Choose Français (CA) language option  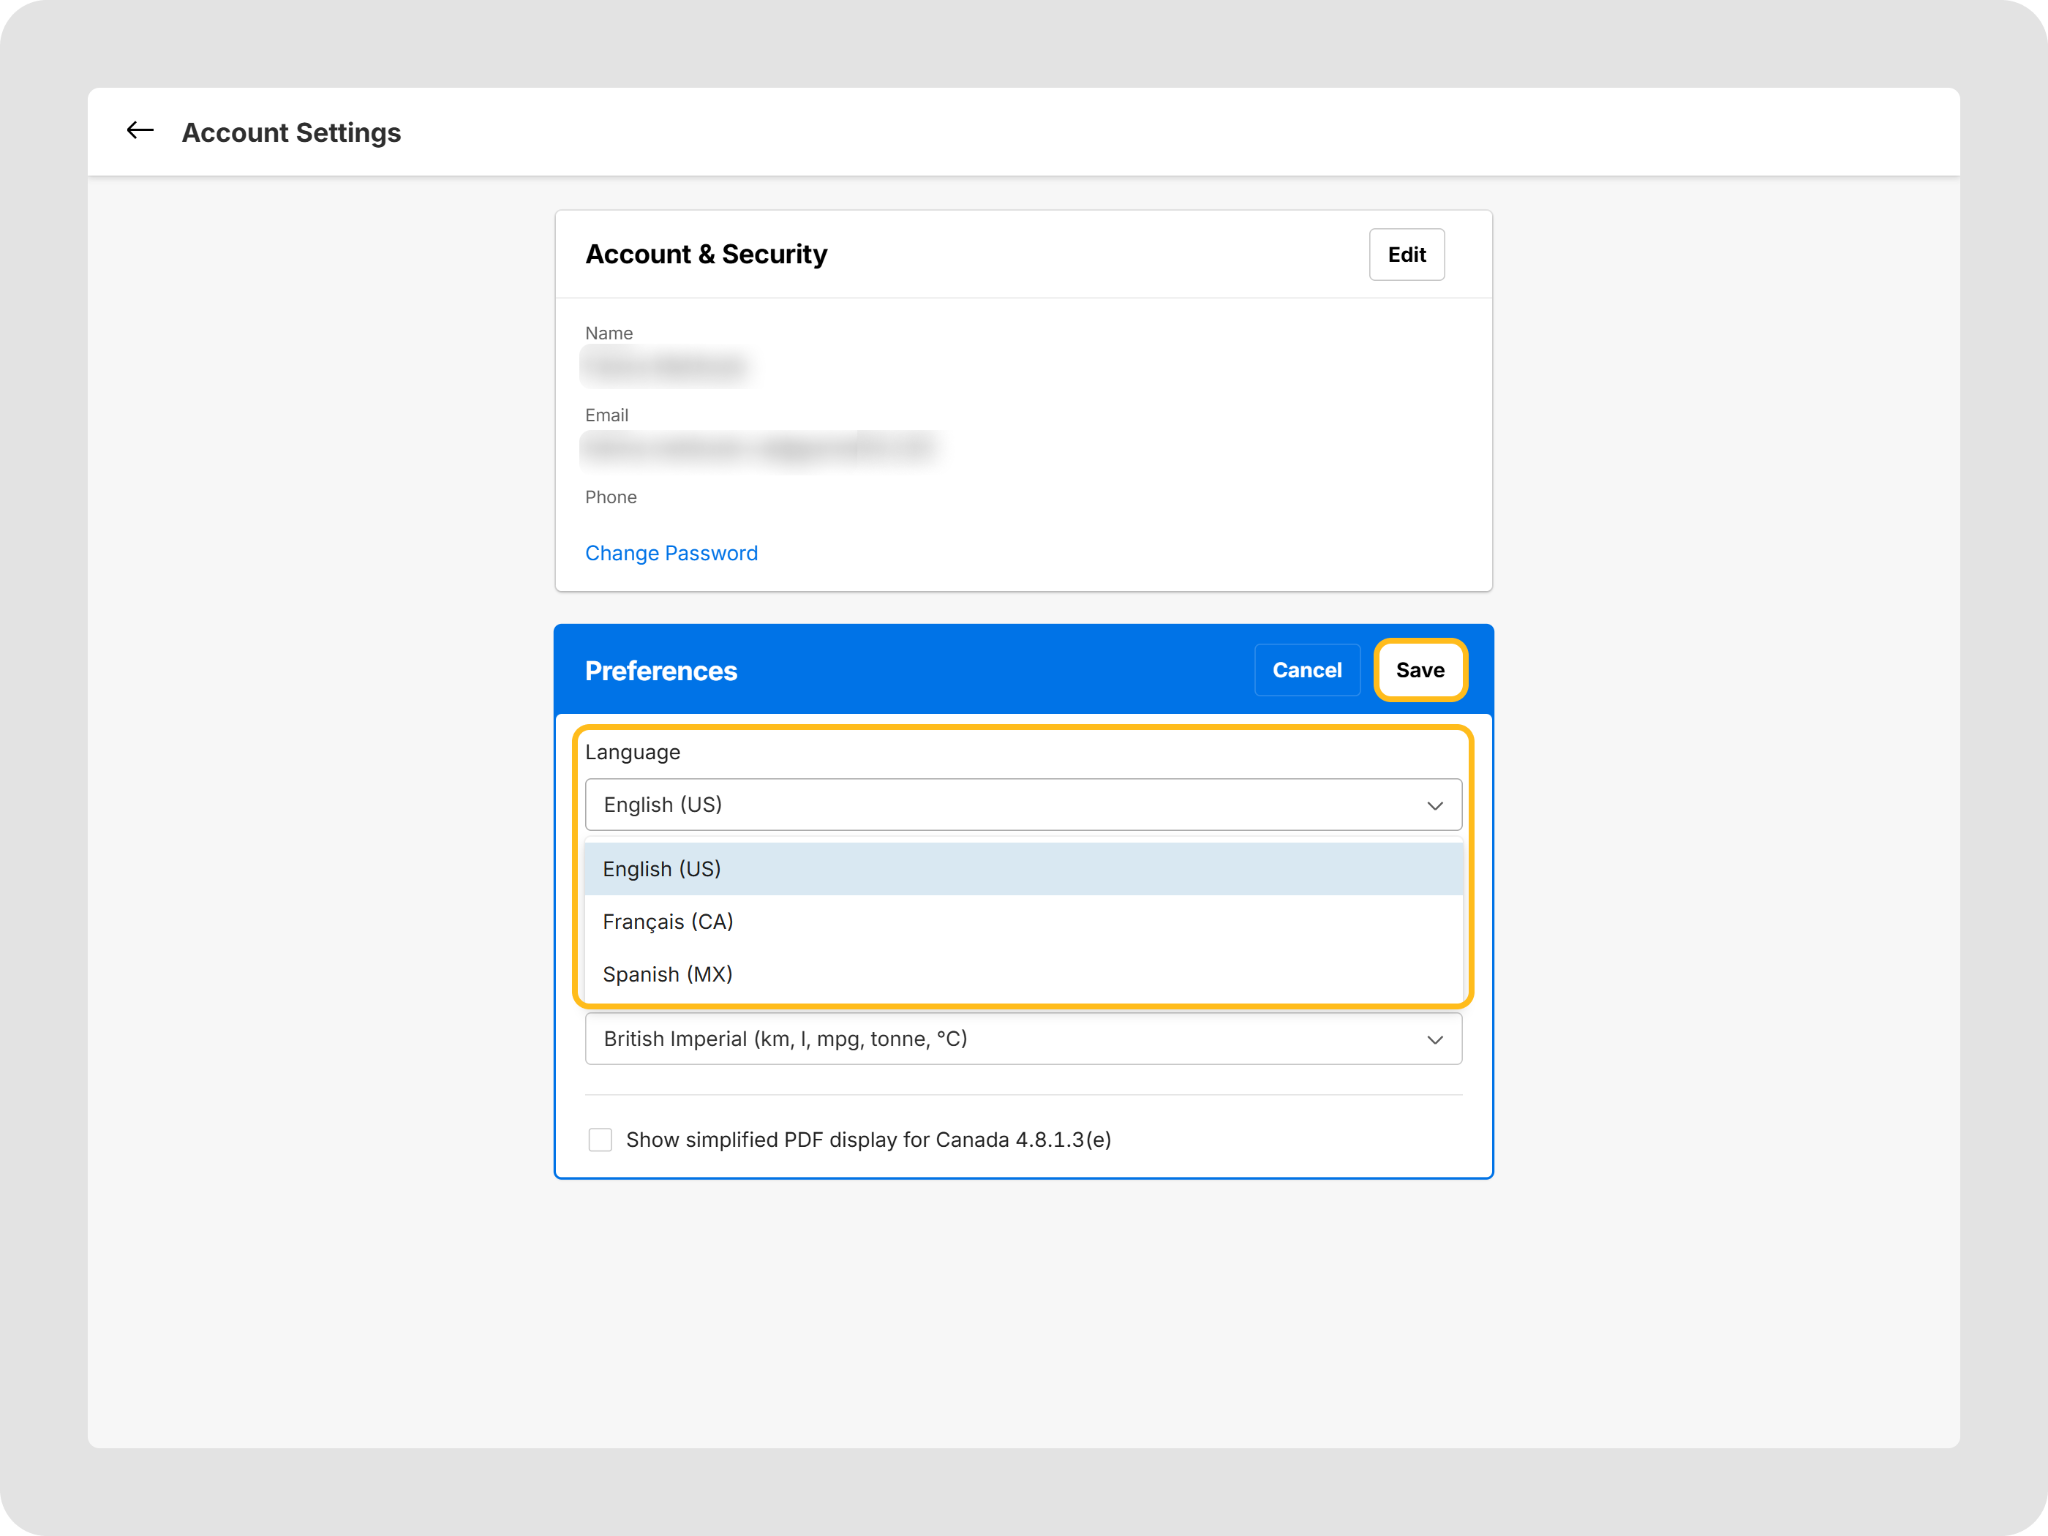tap(668, 921)
